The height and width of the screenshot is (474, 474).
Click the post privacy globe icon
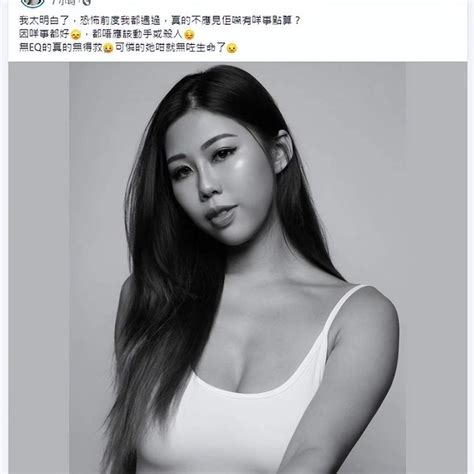87,2
